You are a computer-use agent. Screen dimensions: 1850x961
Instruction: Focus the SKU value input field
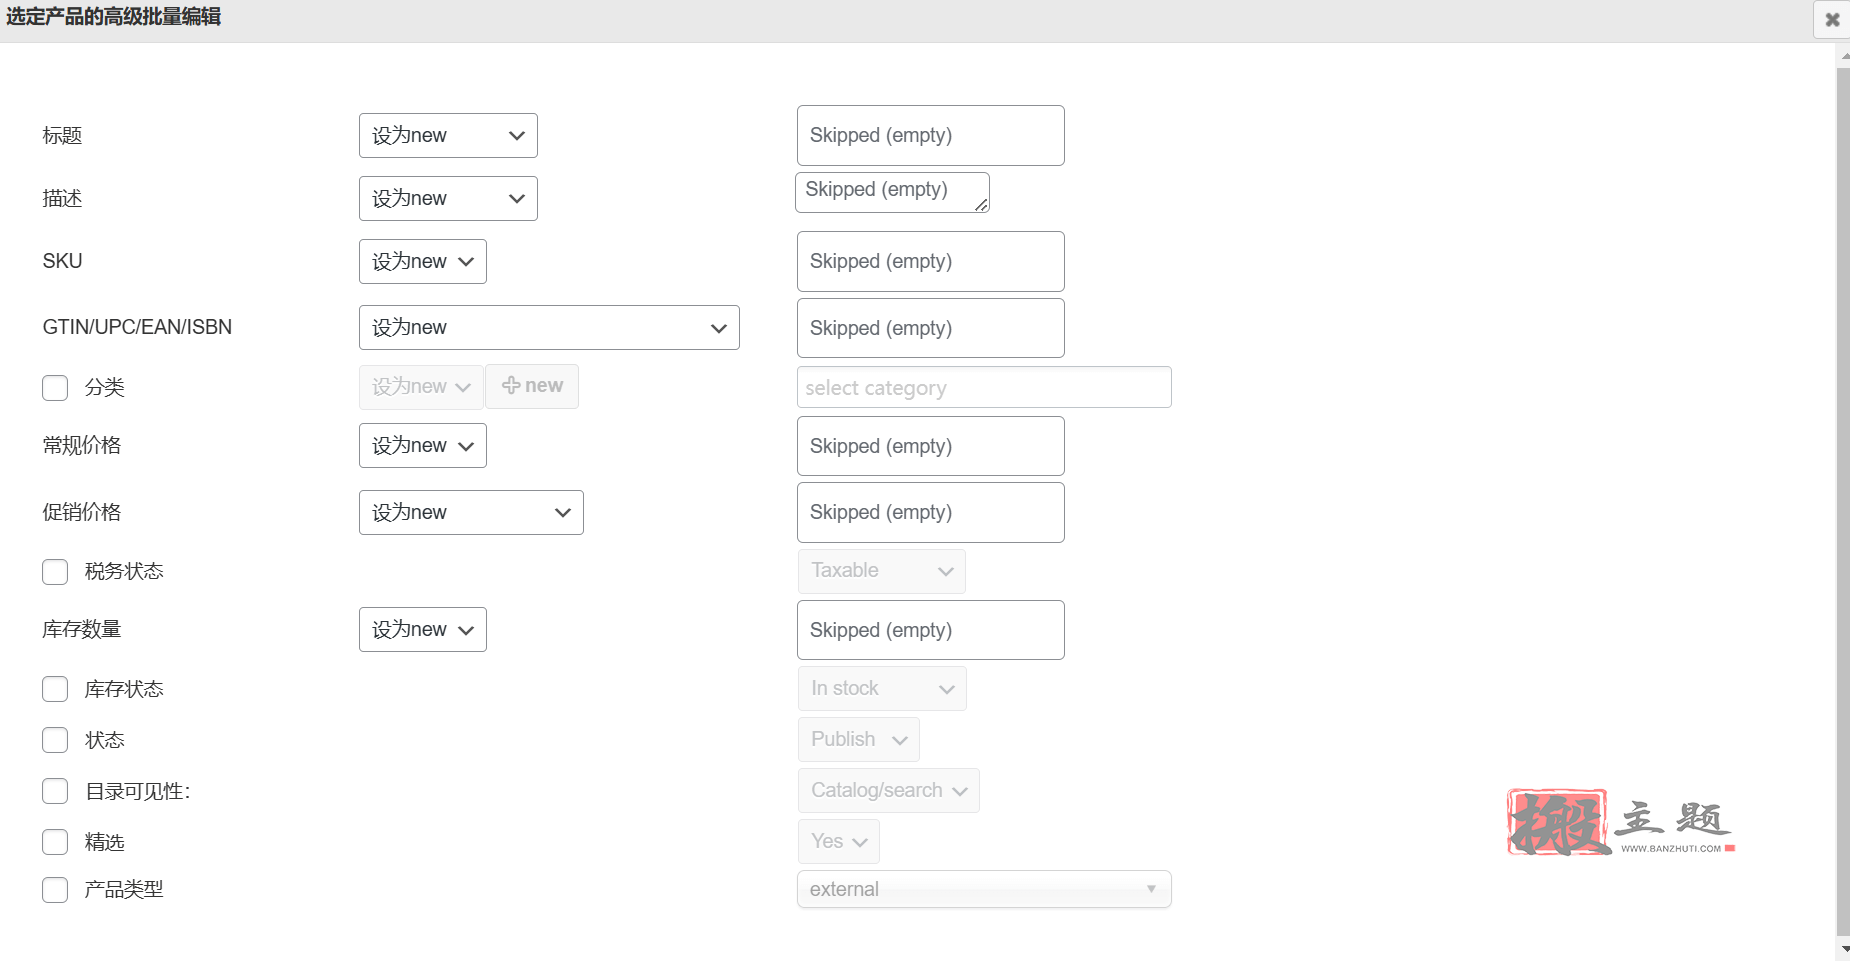click(x=931, y=261)
